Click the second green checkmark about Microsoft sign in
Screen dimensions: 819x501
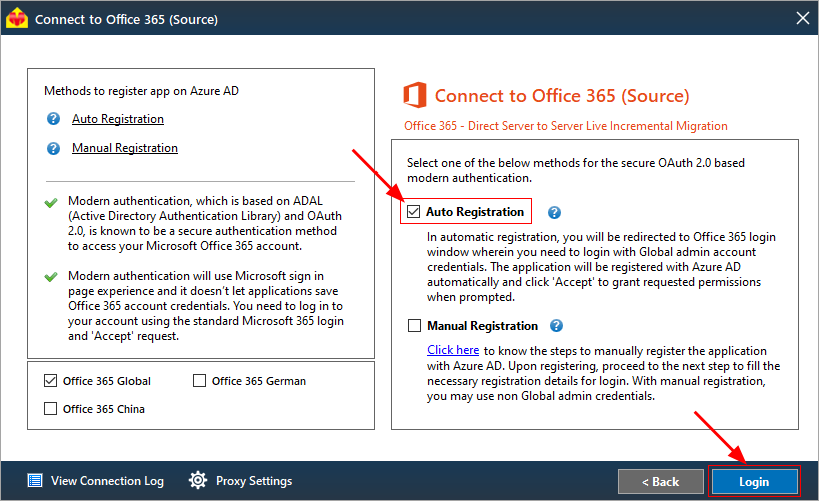(x=51, y=277)
